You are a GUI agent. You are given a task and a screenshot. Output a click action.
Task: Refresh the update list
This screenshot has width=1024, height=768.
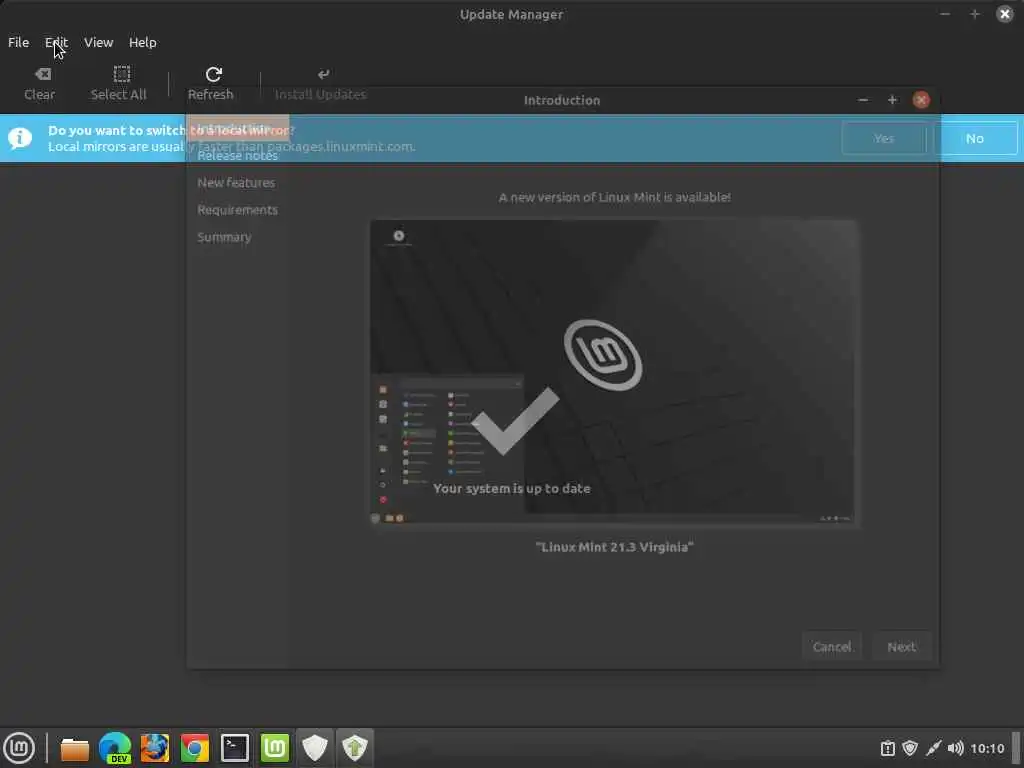211,84
